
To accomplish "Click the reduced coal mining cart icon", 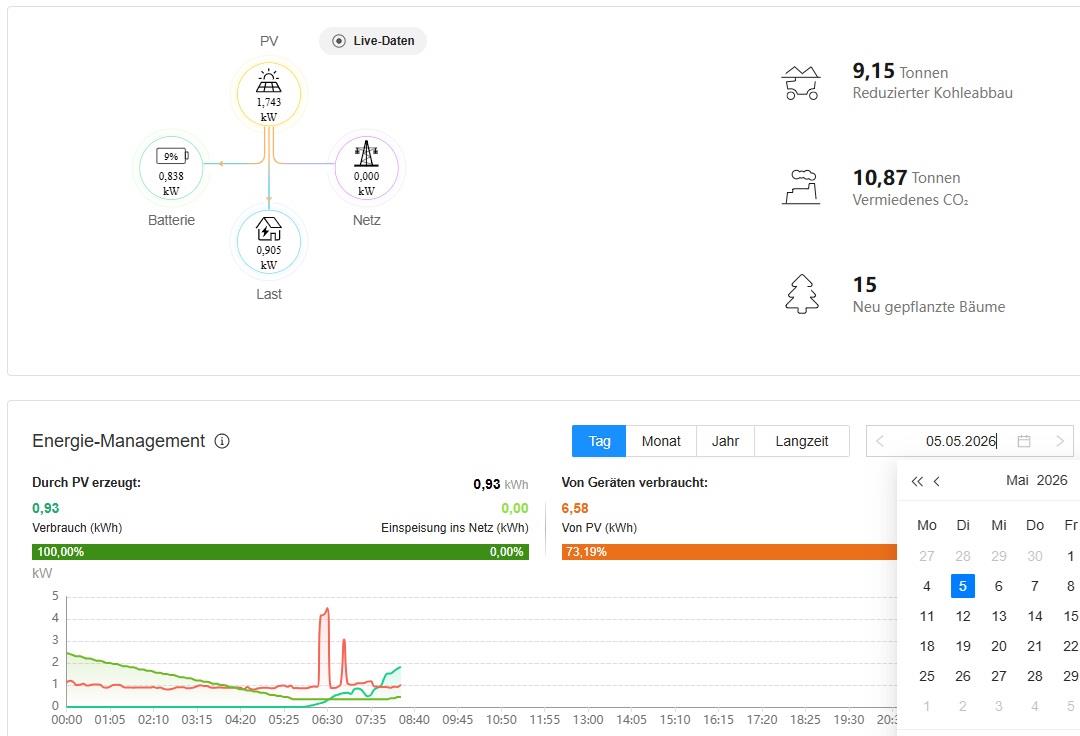I will (x=802, y=83).
